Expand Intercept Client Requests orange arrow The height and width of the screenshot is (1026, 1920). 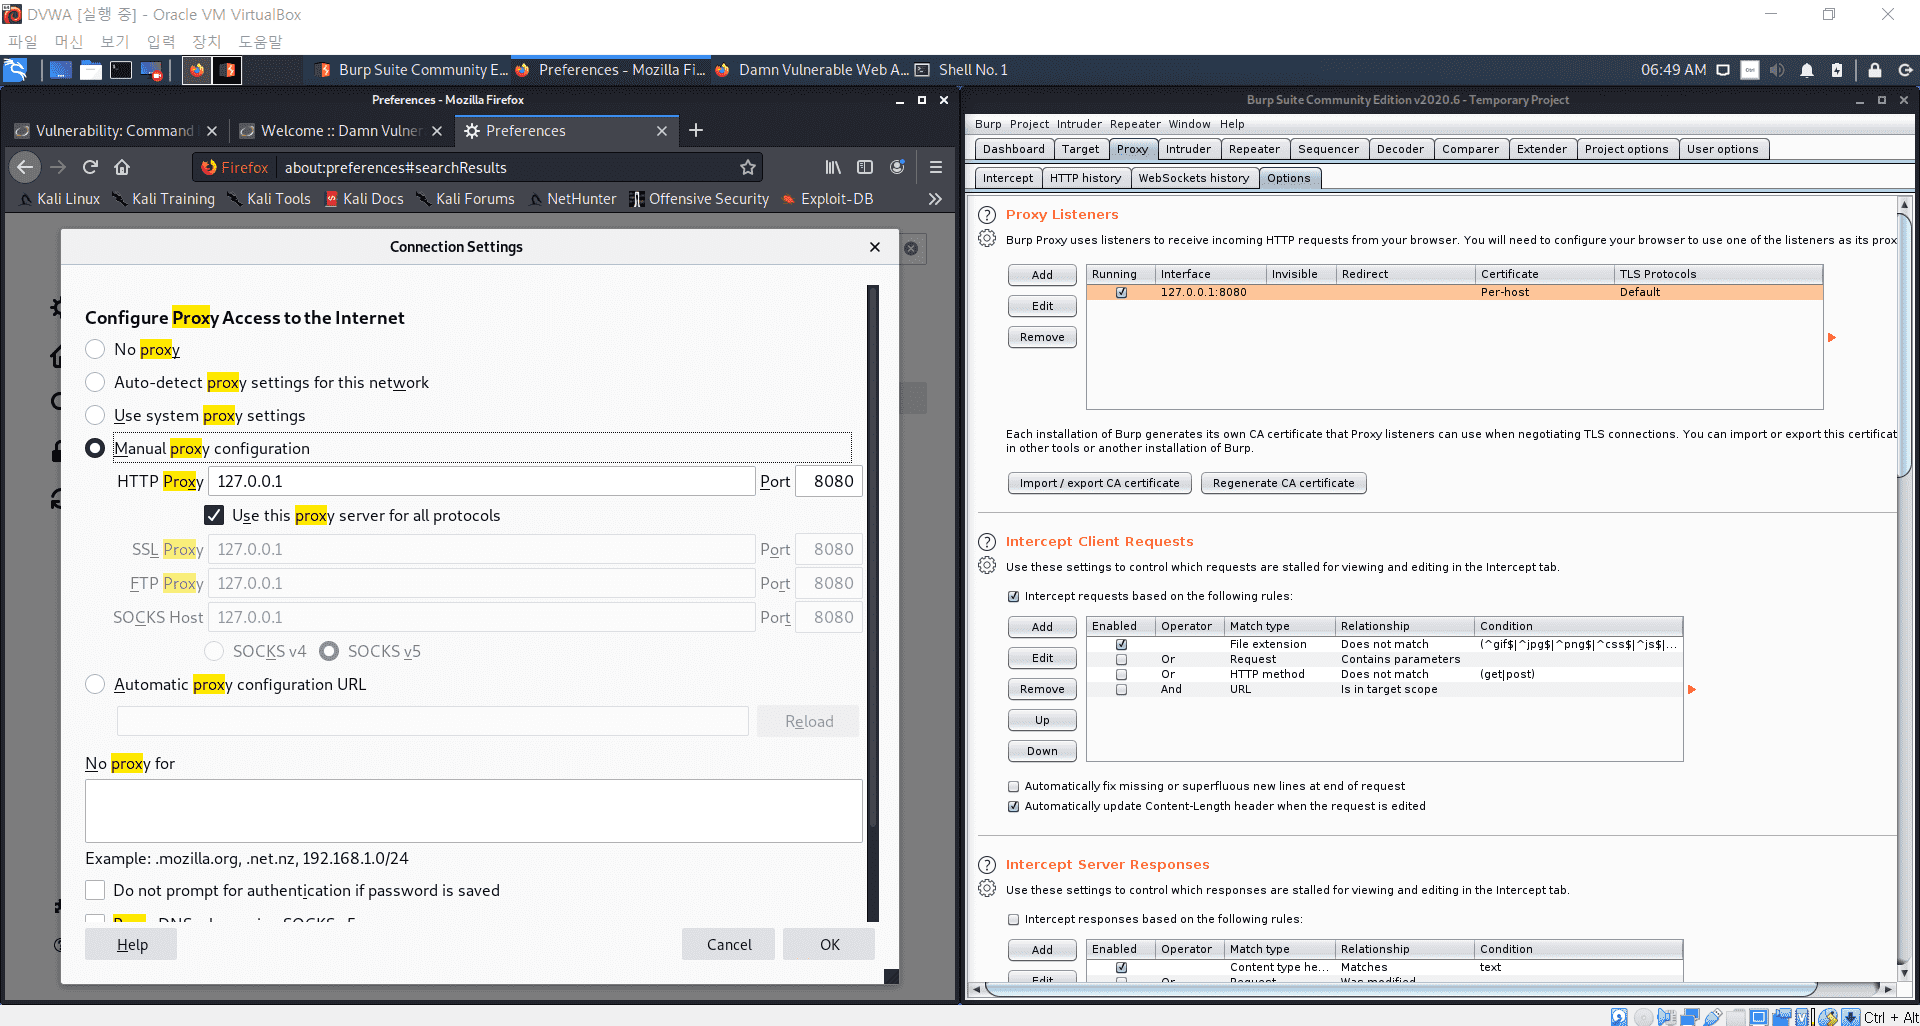[x=1692, y=689]
